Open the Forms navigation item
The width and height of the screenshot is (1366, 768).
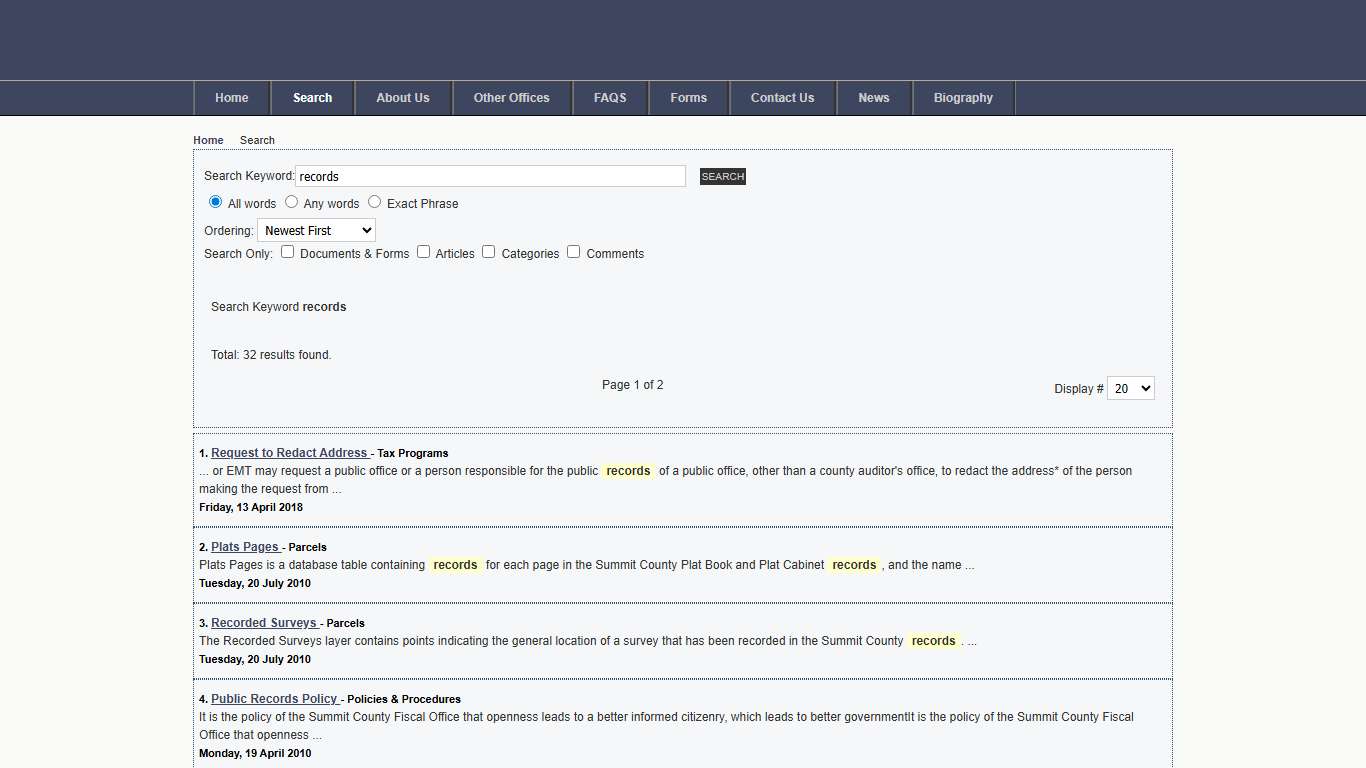tap(688, 98)
